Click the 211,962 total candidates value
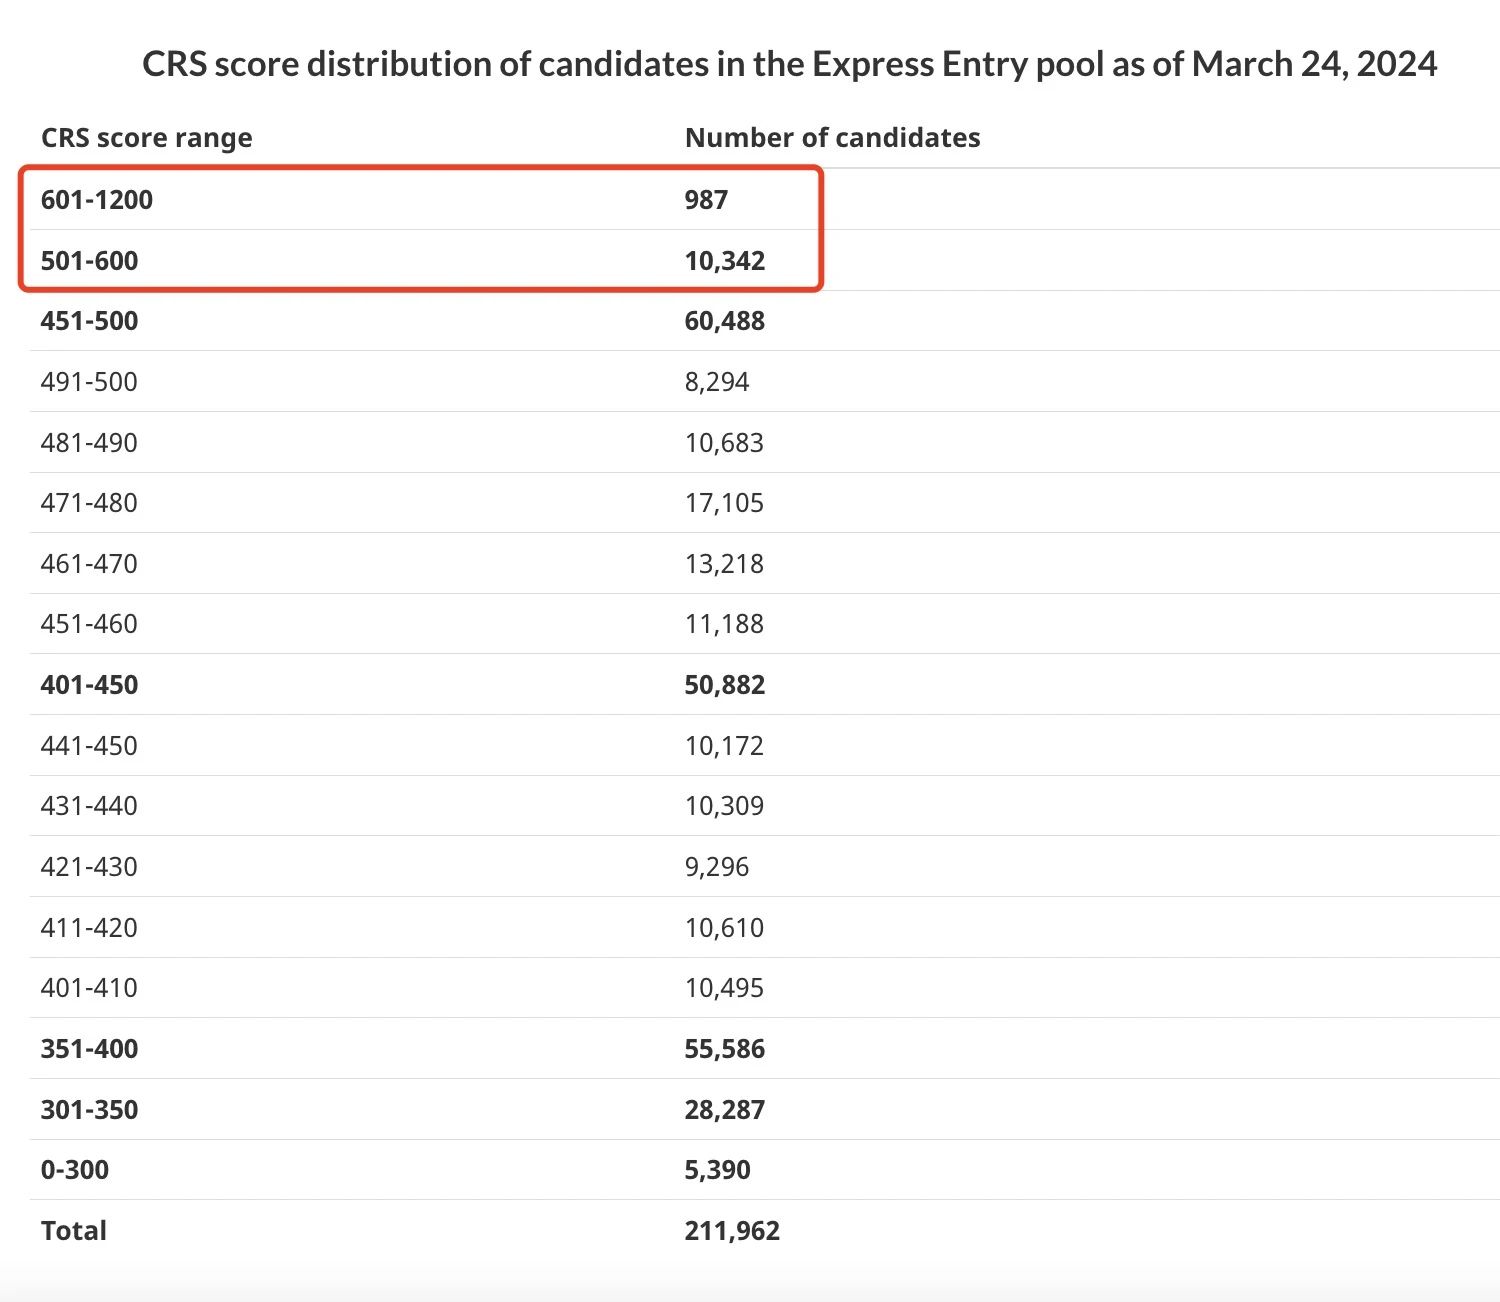The image size is (1500, 1302). (x=732, y=1231)
